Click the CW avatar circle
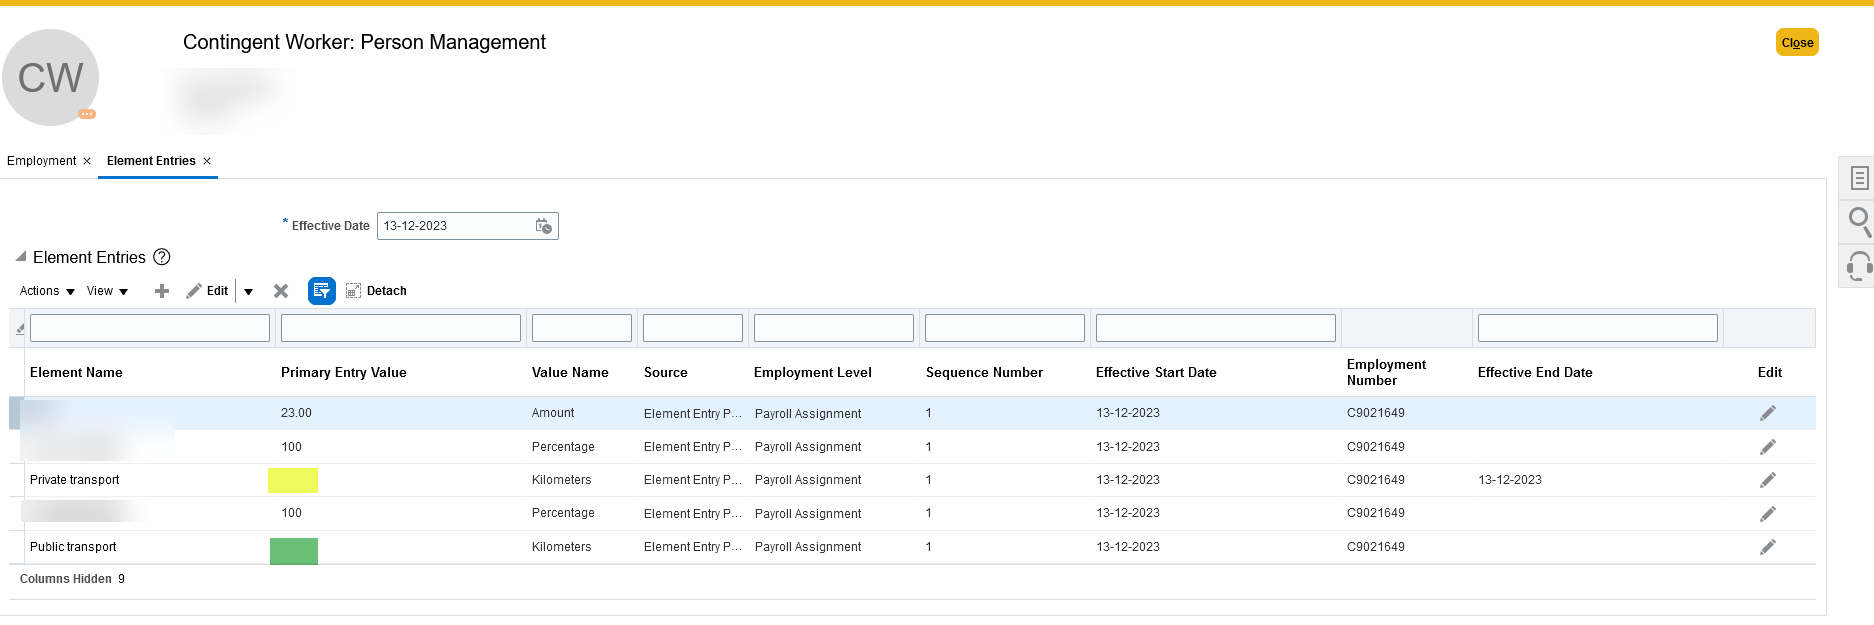Image resolution: width=1874 pixels, height=625 pixels. pyautogui.click(x=50, y=77)
